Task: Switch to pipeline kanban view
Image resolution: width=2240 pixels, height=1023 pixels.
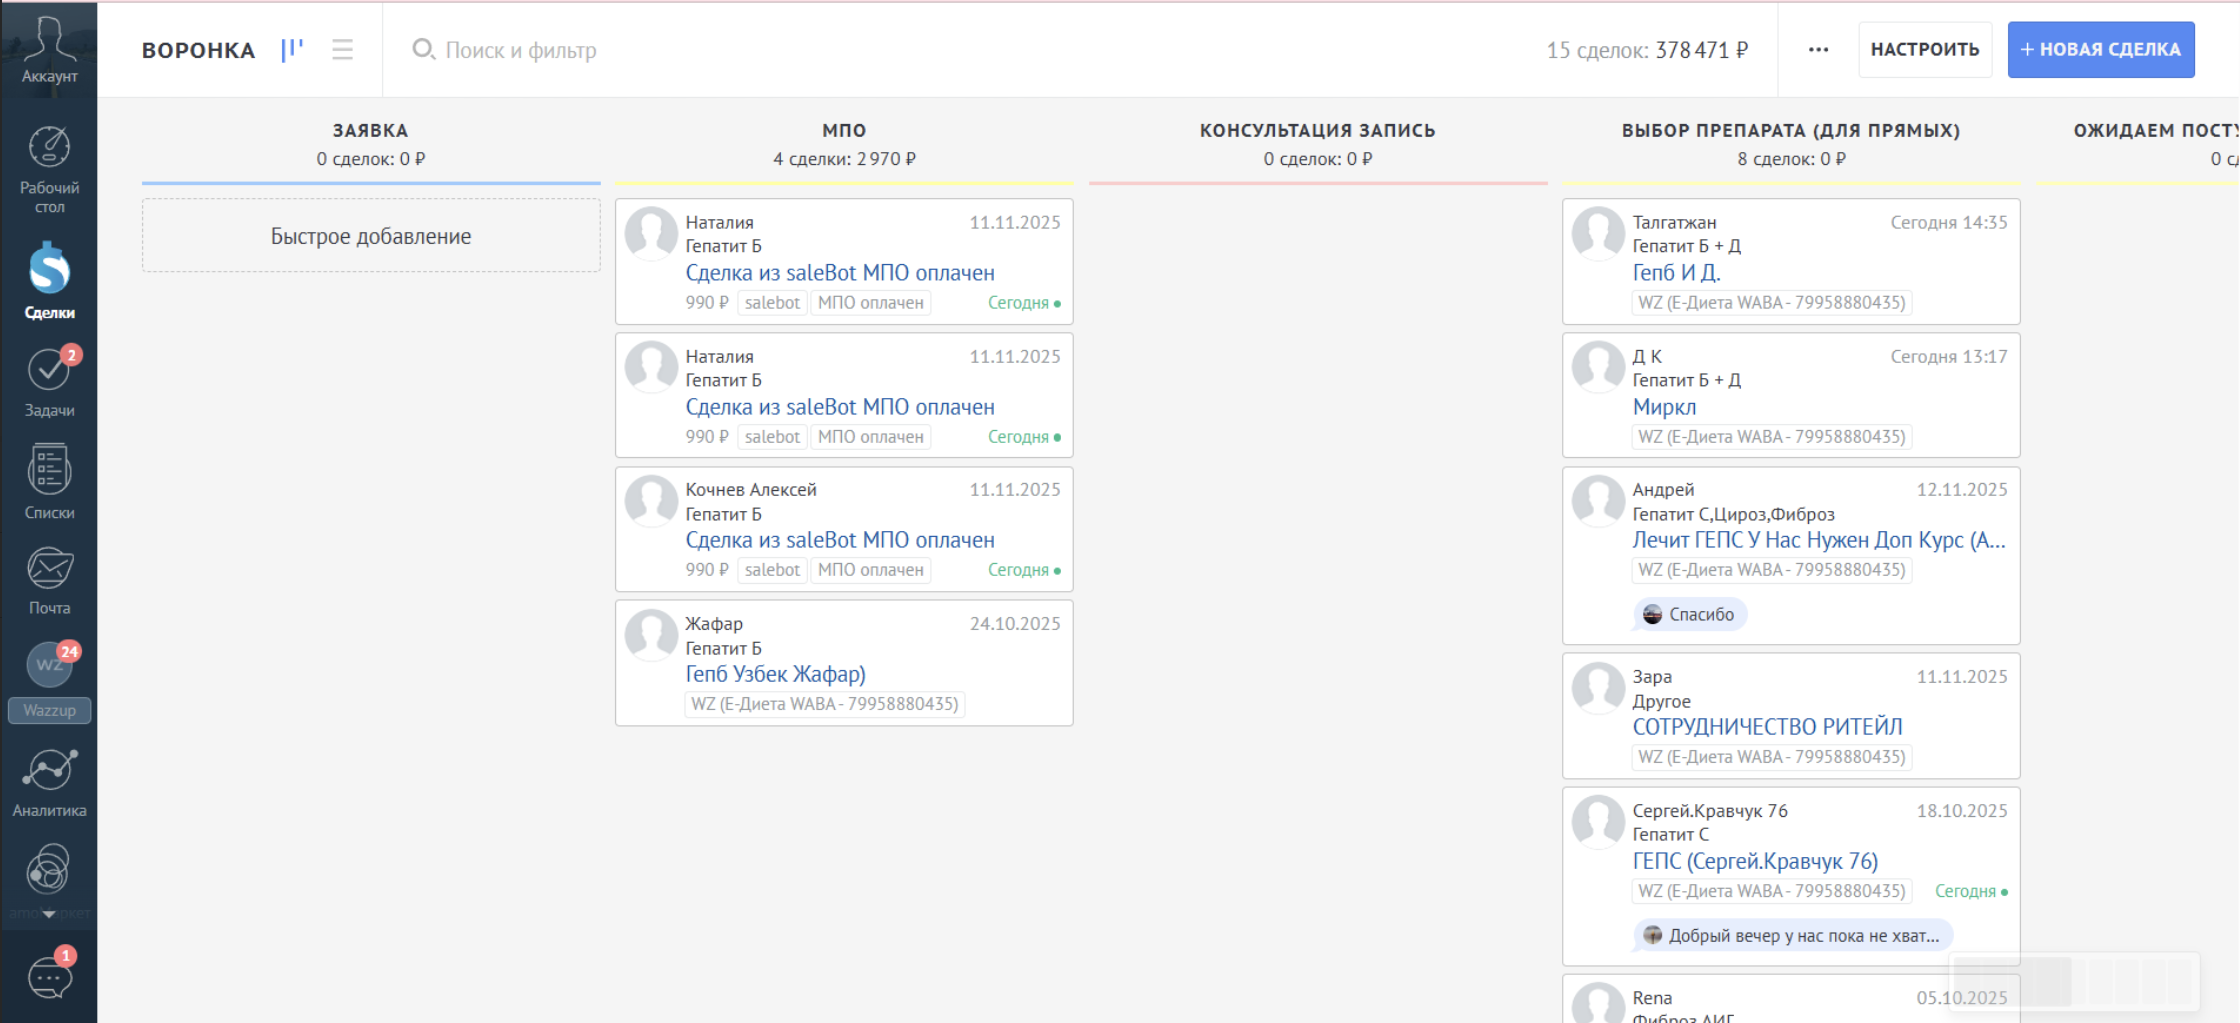Action: pos(292,50)
